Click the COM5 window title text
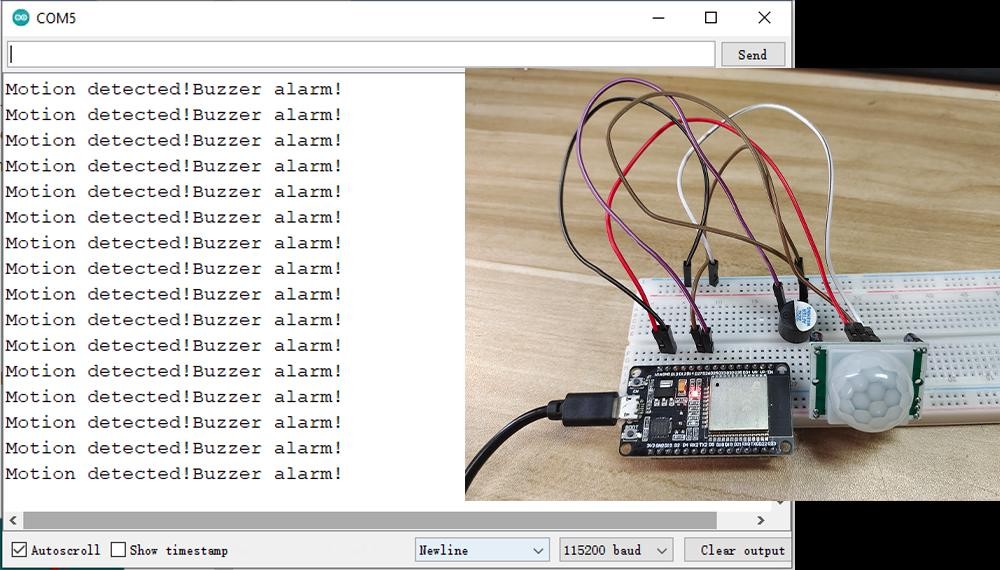This screenshot has height=570, width=1000. coord(56,18)
